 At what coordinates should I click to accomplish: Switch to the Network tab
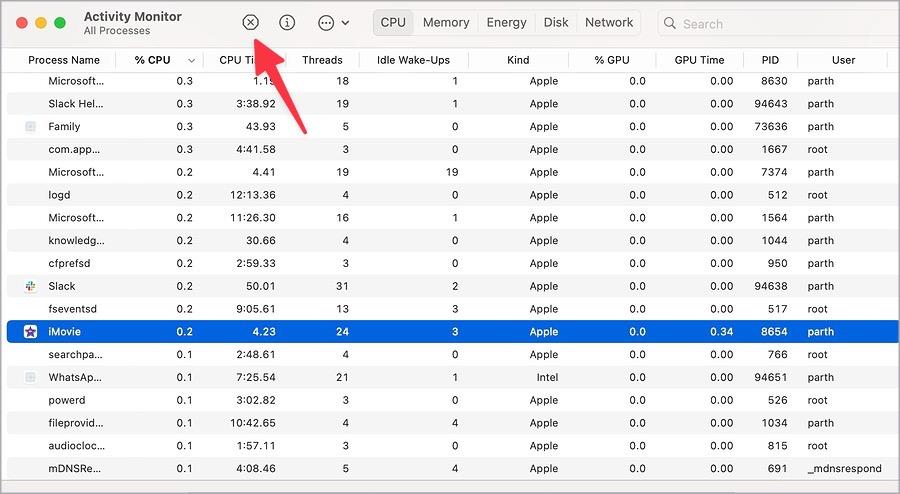(609, 22)
